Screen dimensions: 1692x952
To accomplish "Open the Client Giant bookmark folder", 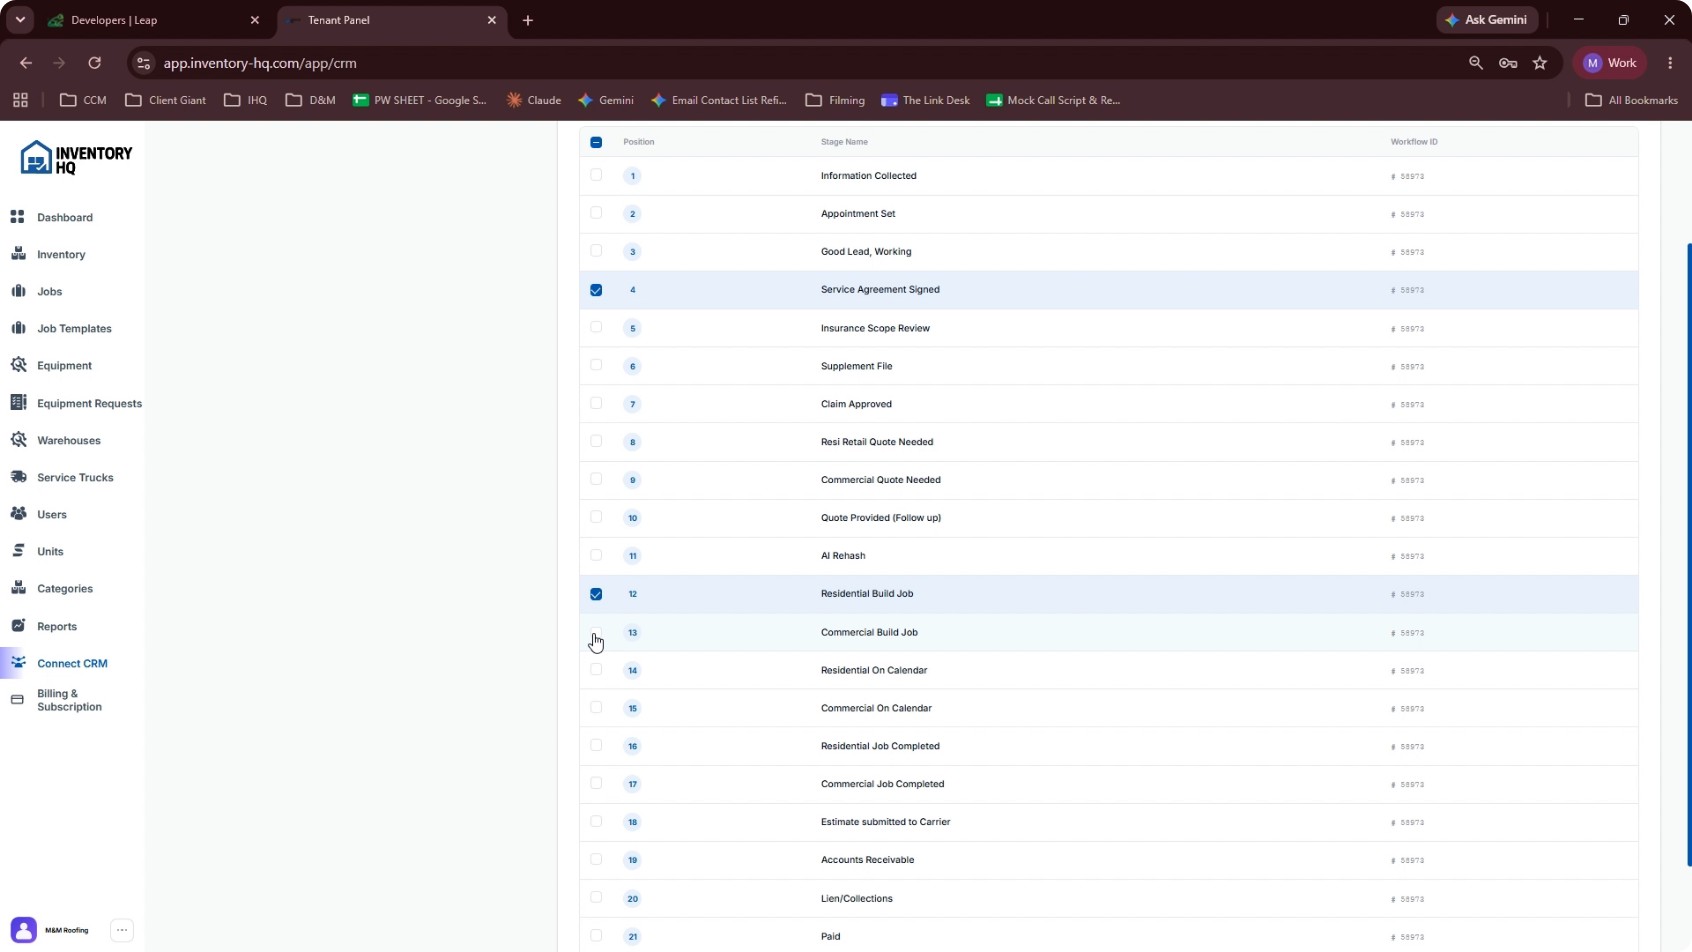I will click(x=166, y=100).
